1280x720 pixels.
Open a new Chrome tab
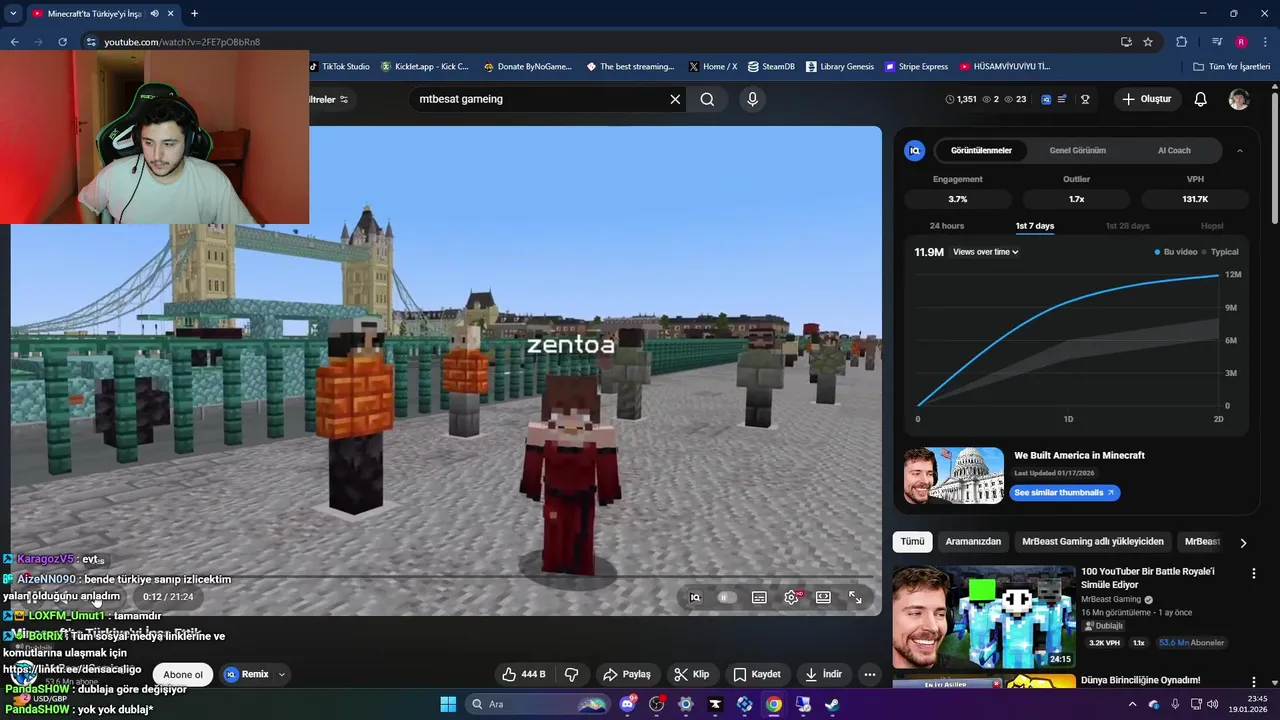click(194, 13)
